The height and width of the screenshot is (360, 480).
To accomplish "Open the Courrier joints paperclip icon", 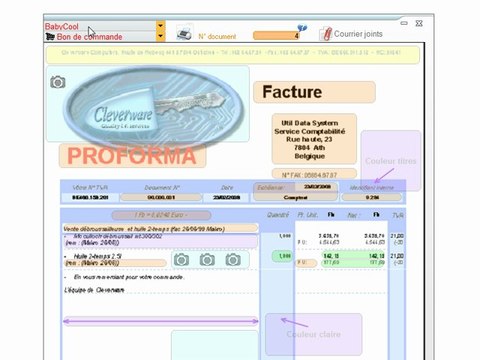I will (x=326, y=34).
